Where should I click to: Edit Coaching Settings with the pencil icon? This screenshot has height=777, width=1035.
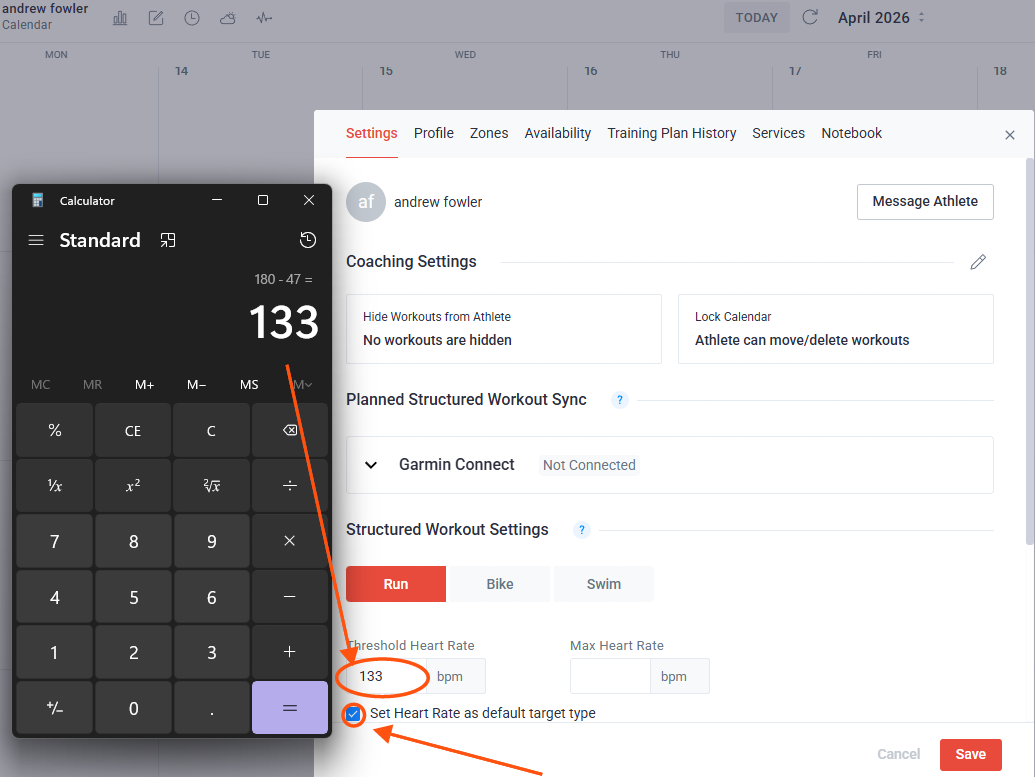click(x=978, y=262)
